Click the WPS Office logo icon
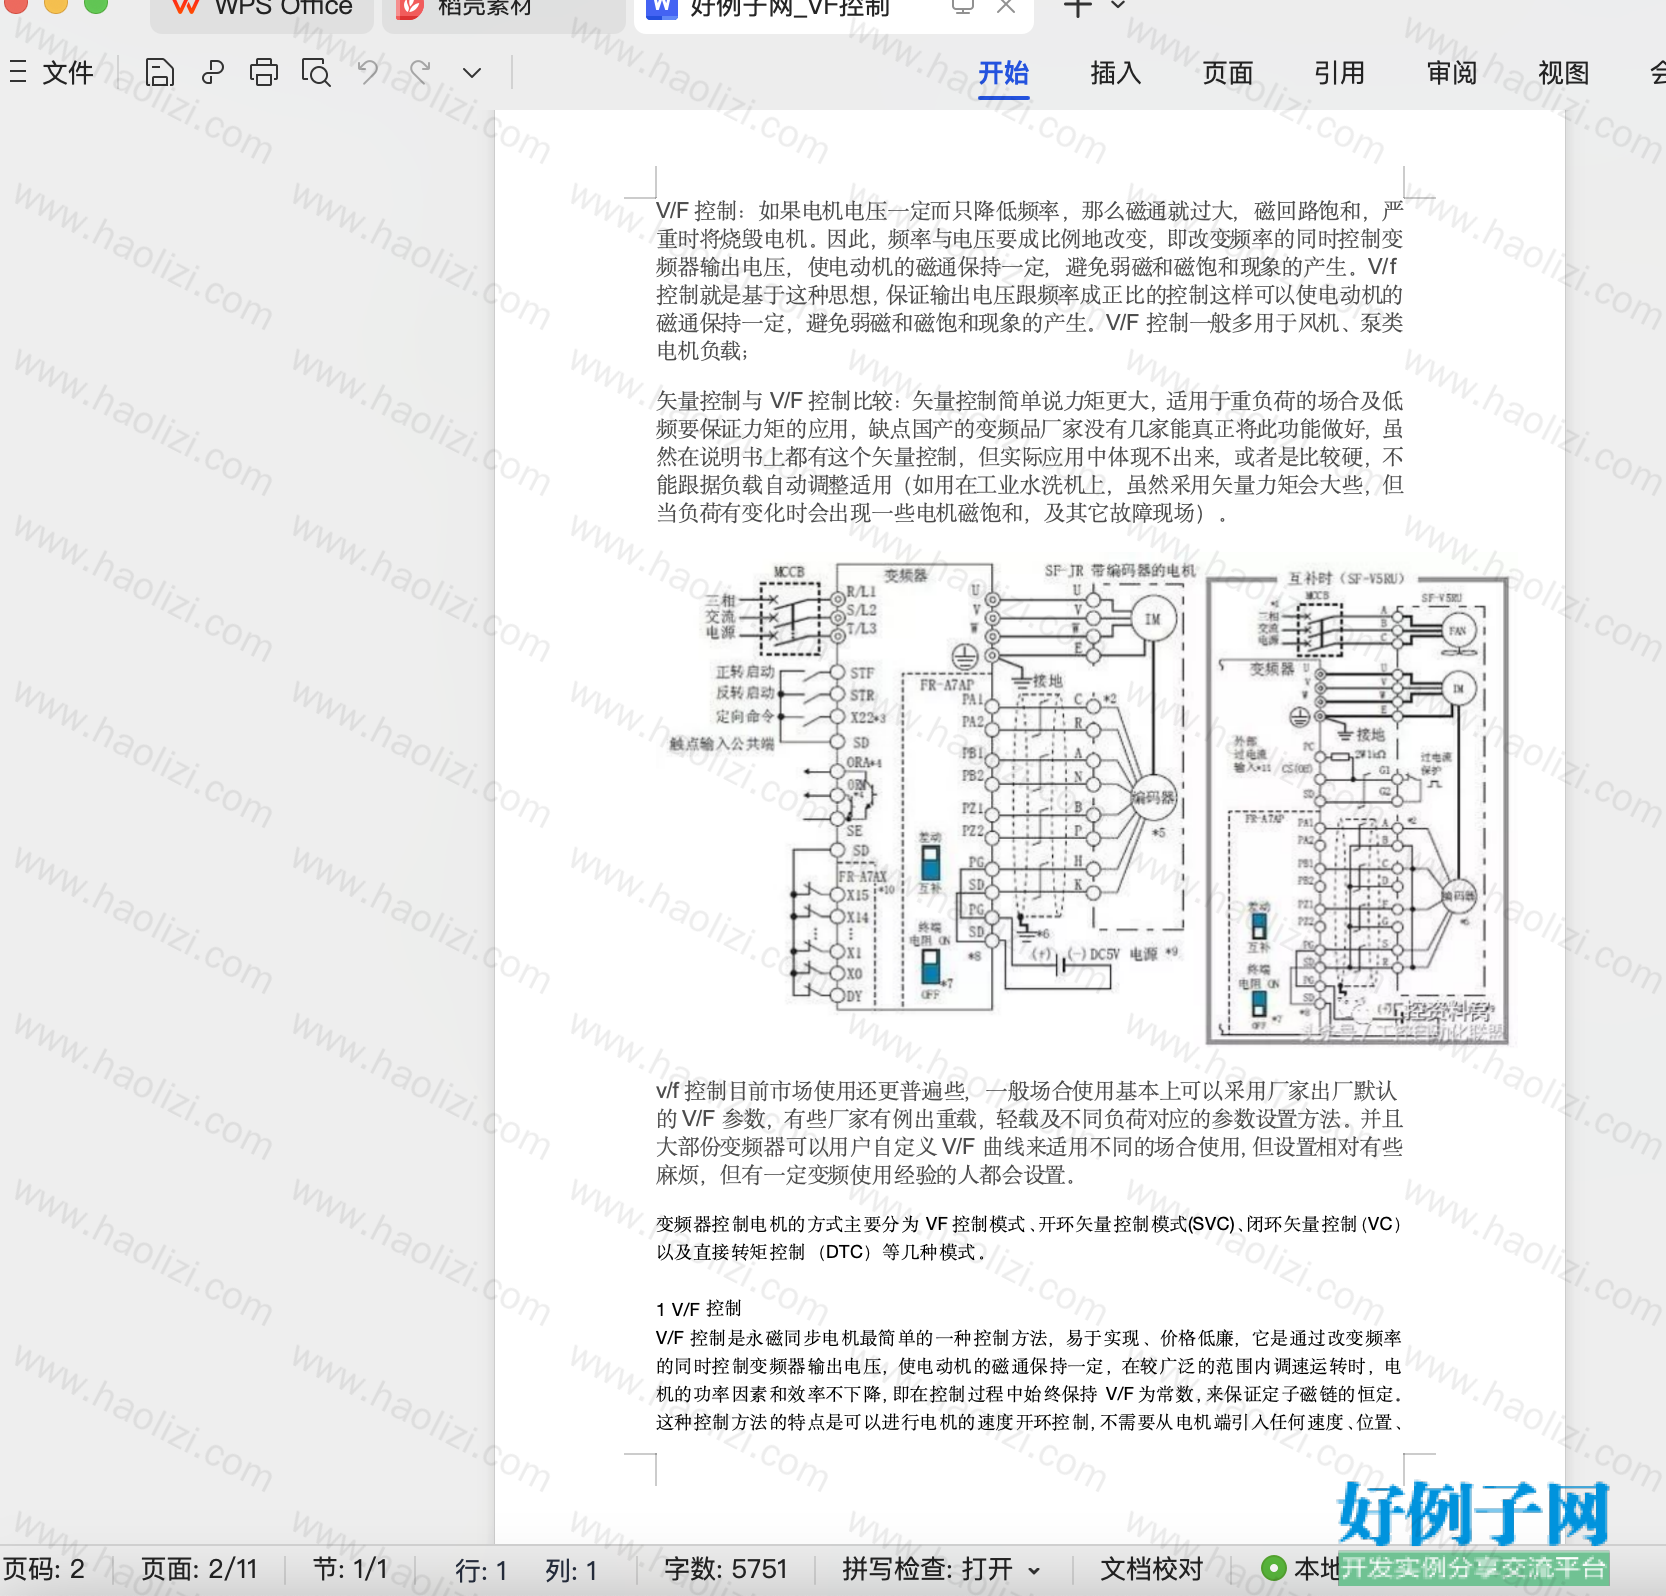Viewport: 1666px width, 1596px height. pos(185,8)
